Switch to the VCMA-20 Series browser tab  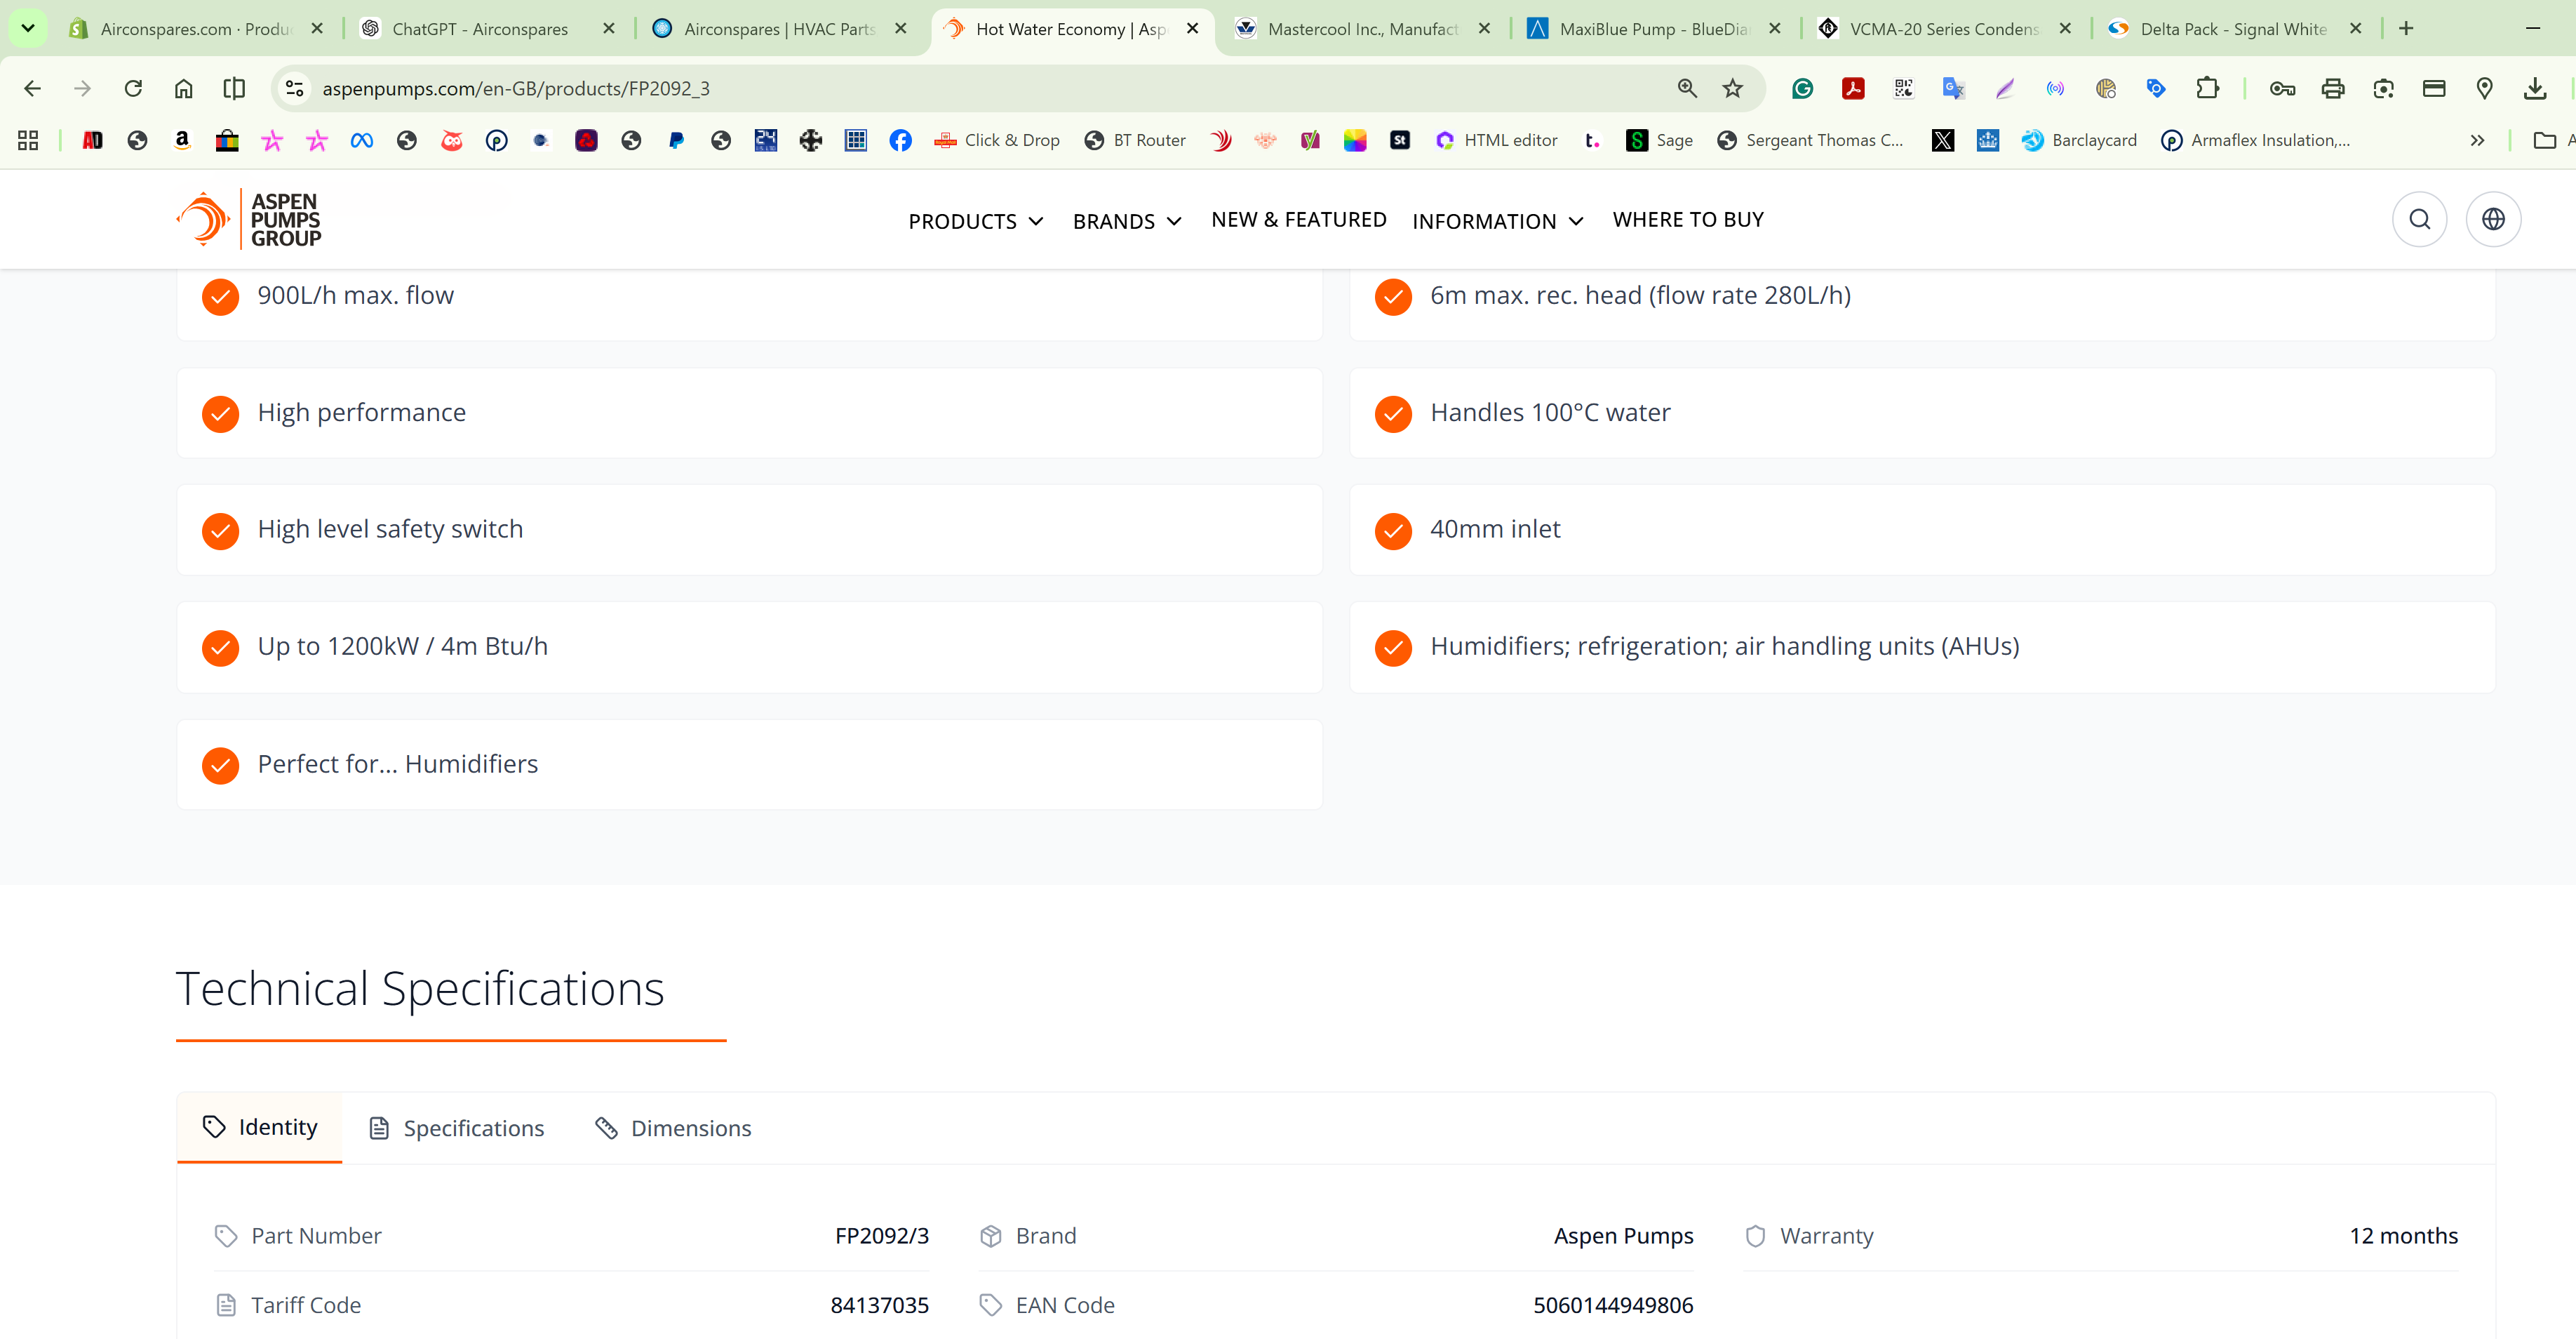pos(1944,29)
